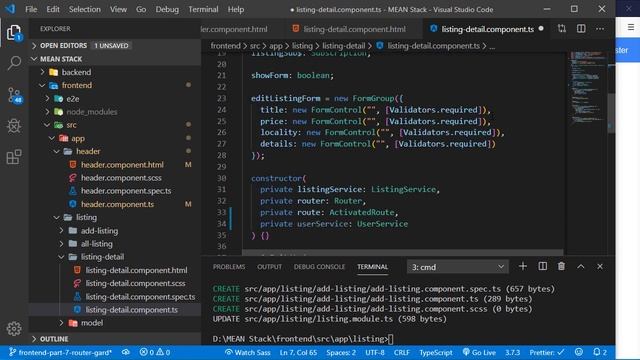The width and height of the screenshot is (640, 360).
Task: Switch to listing-detail.component.ts editor tab
Action: tap(487, 29)
